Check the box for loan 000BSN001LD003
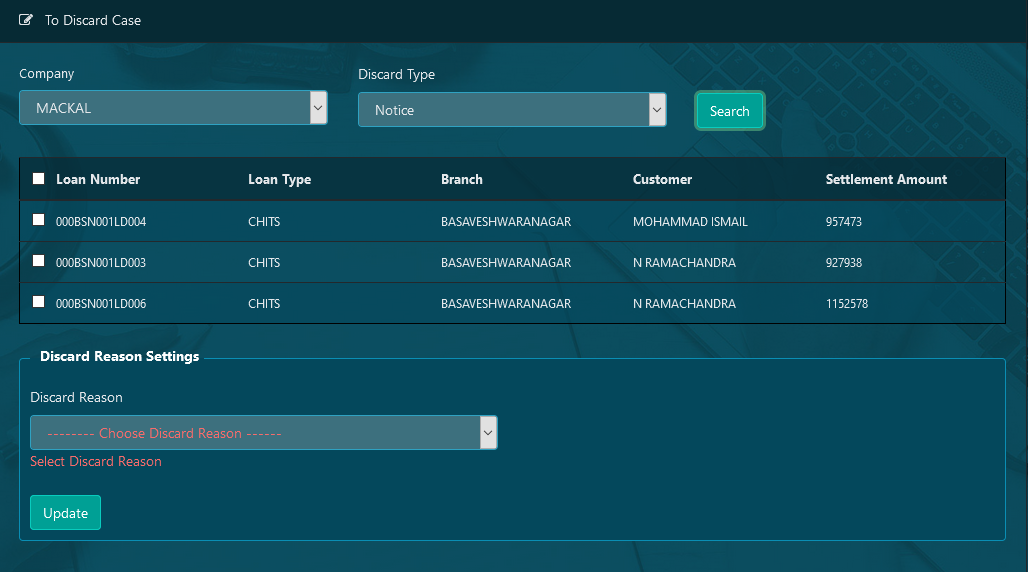The width and height of the screenshot is (1028, 572). (39, 261)
